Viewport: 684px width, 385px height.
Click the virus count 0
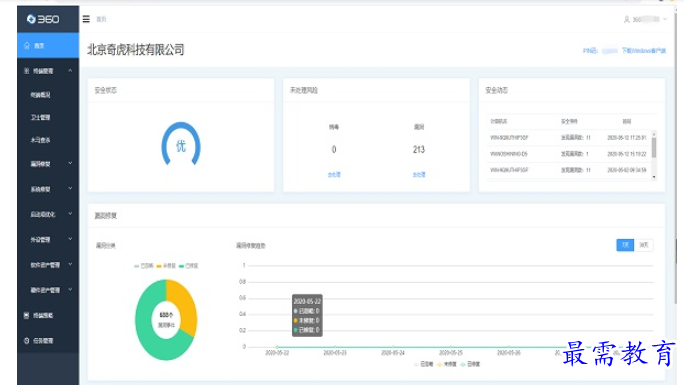(x=334, y=150)
